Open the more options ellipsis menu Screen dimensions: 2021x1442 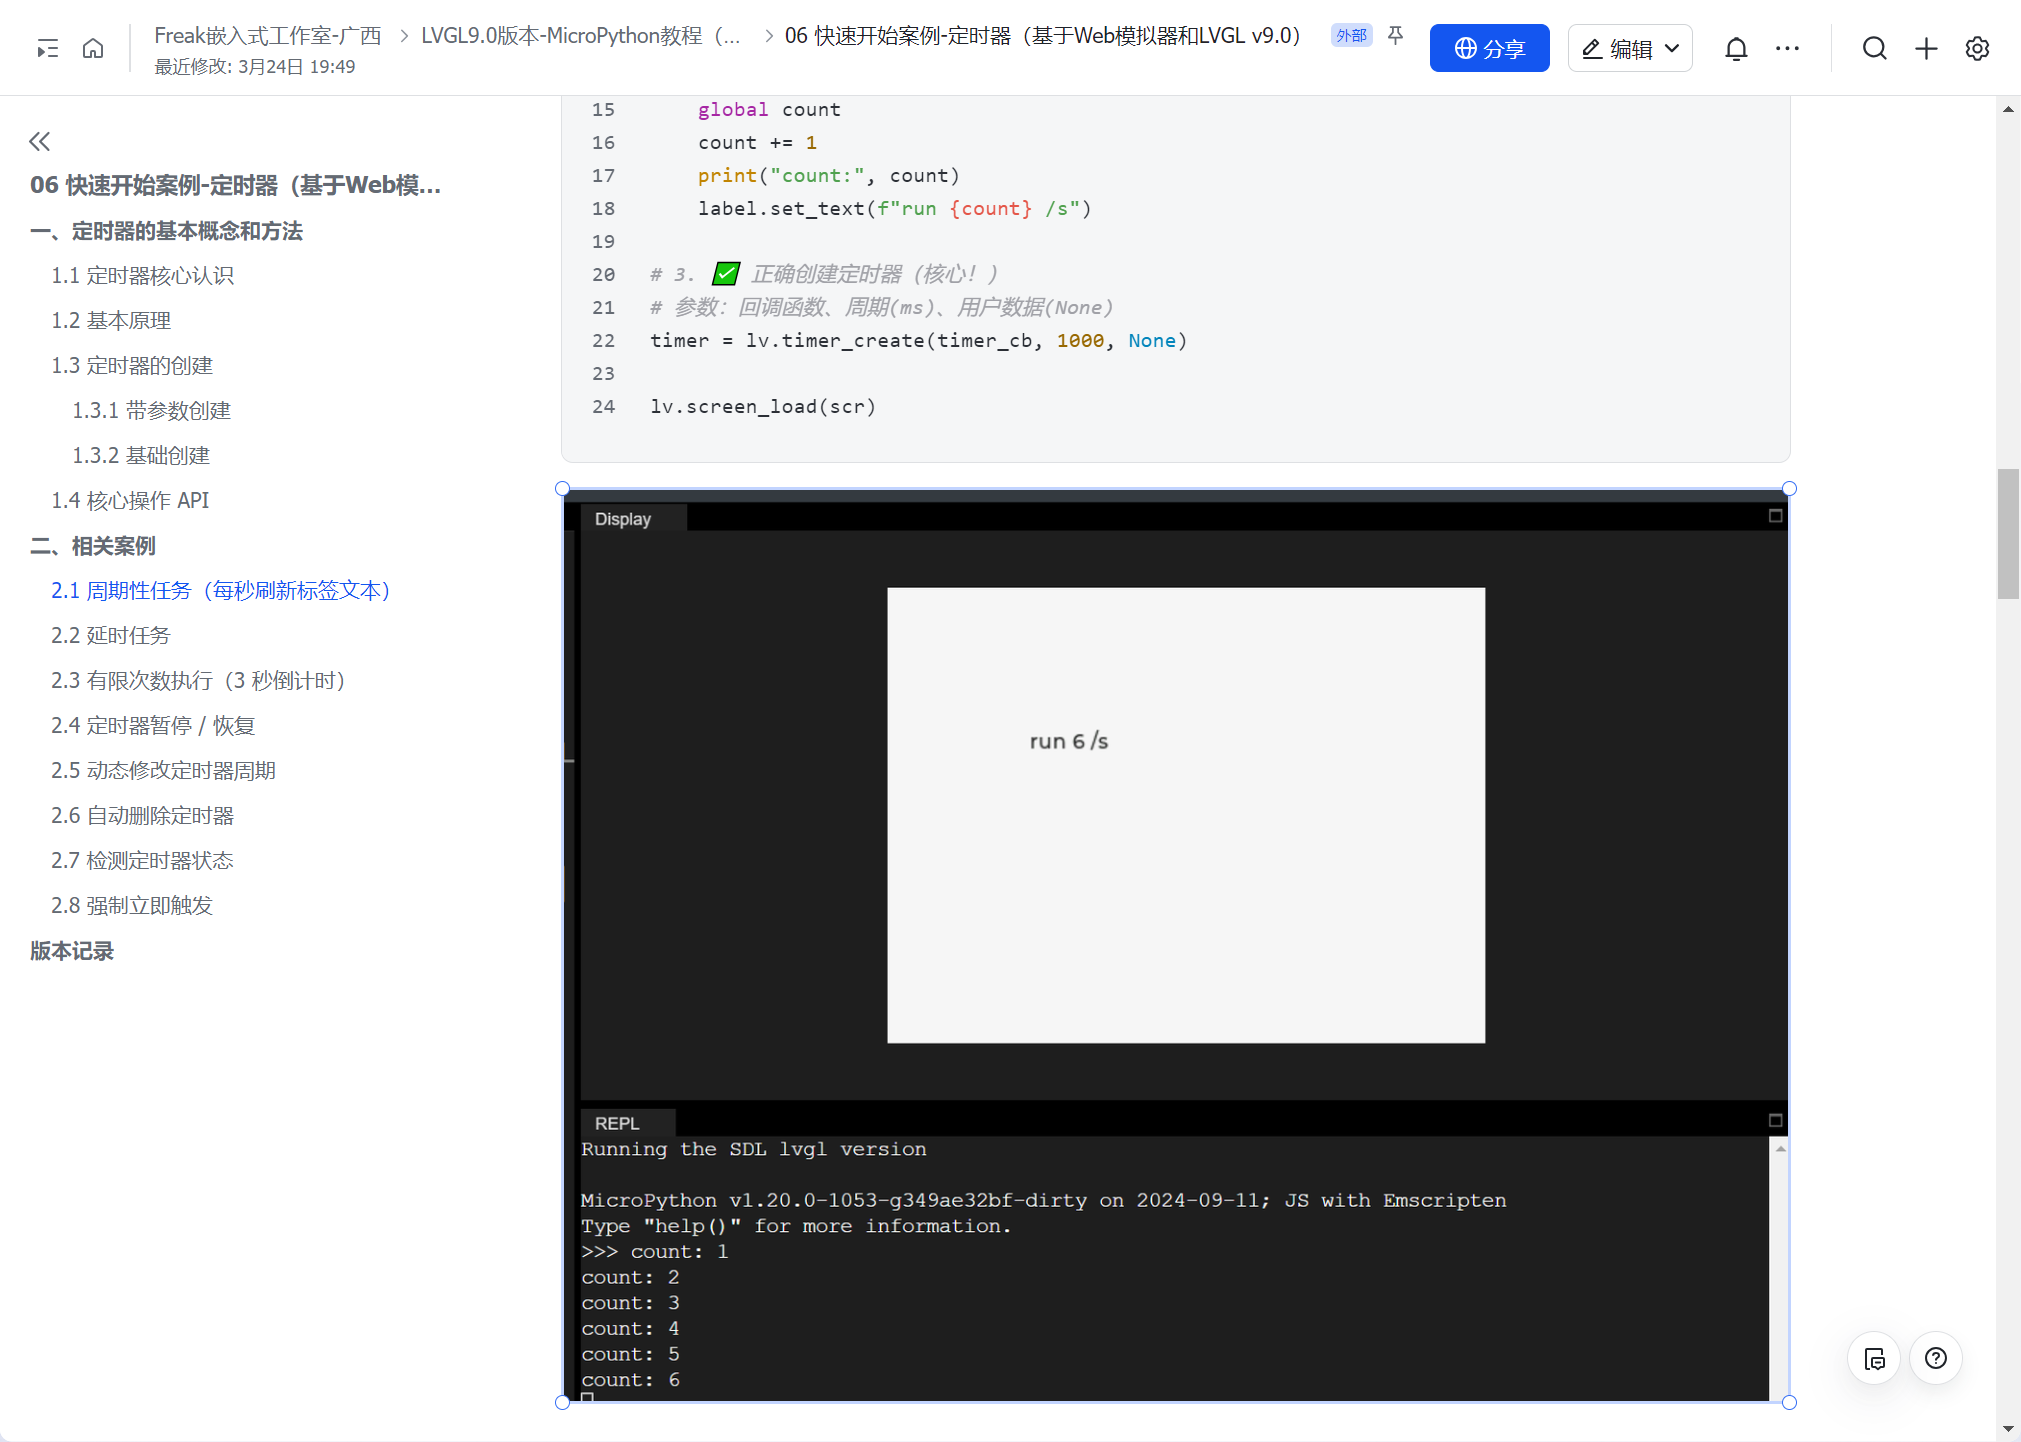1787,48
